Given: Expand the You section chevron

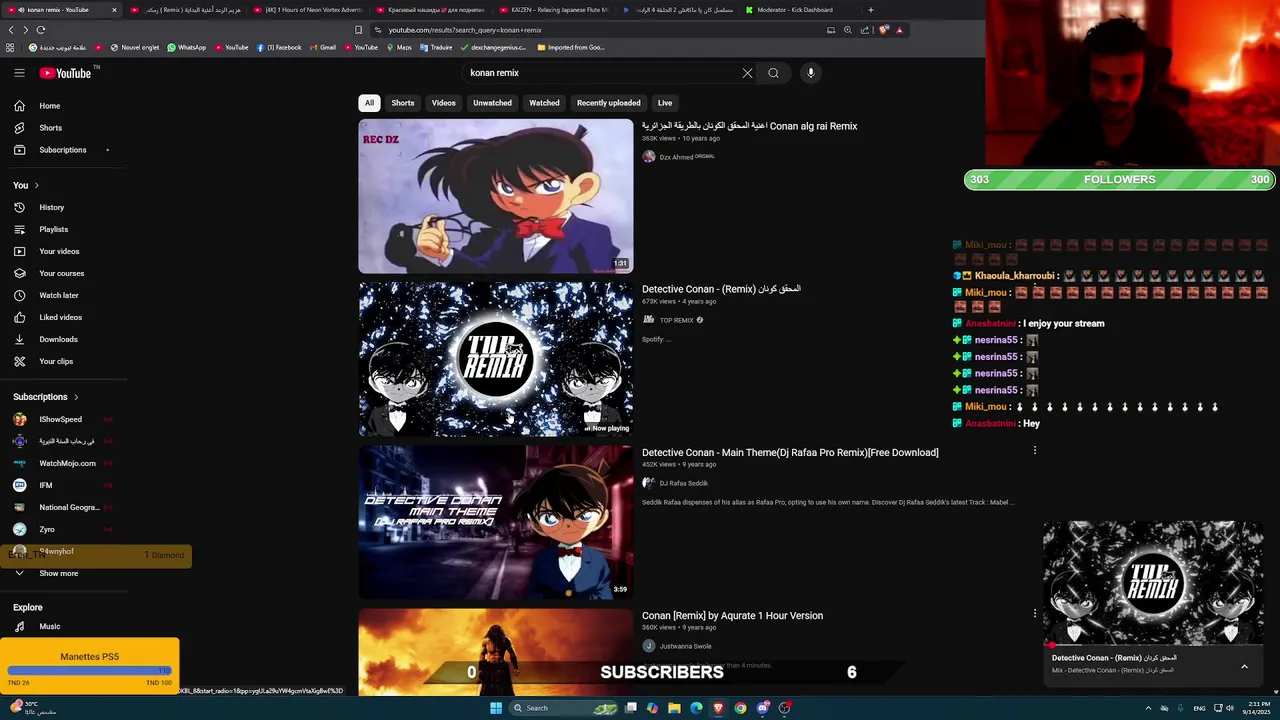Looking at the screenshot, I should [37, 186].
